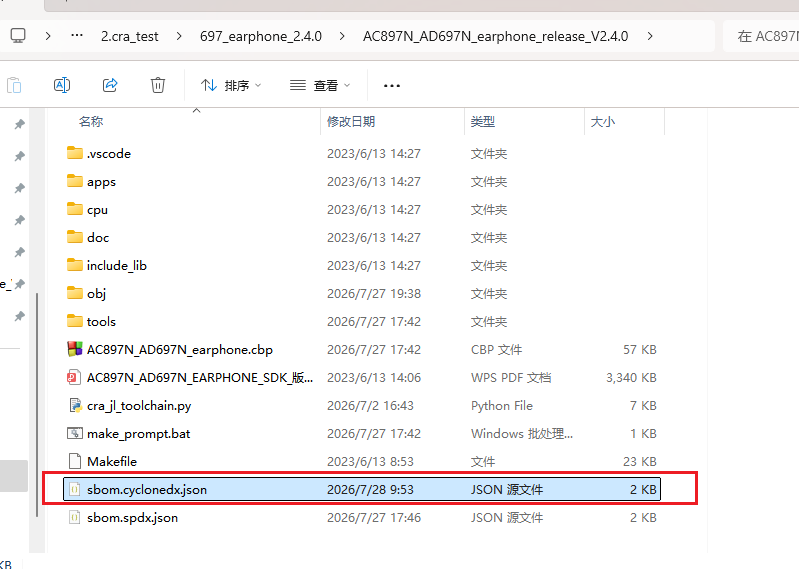Select the .vscode folder icon

pyautogui.click(x=75, y=153)
